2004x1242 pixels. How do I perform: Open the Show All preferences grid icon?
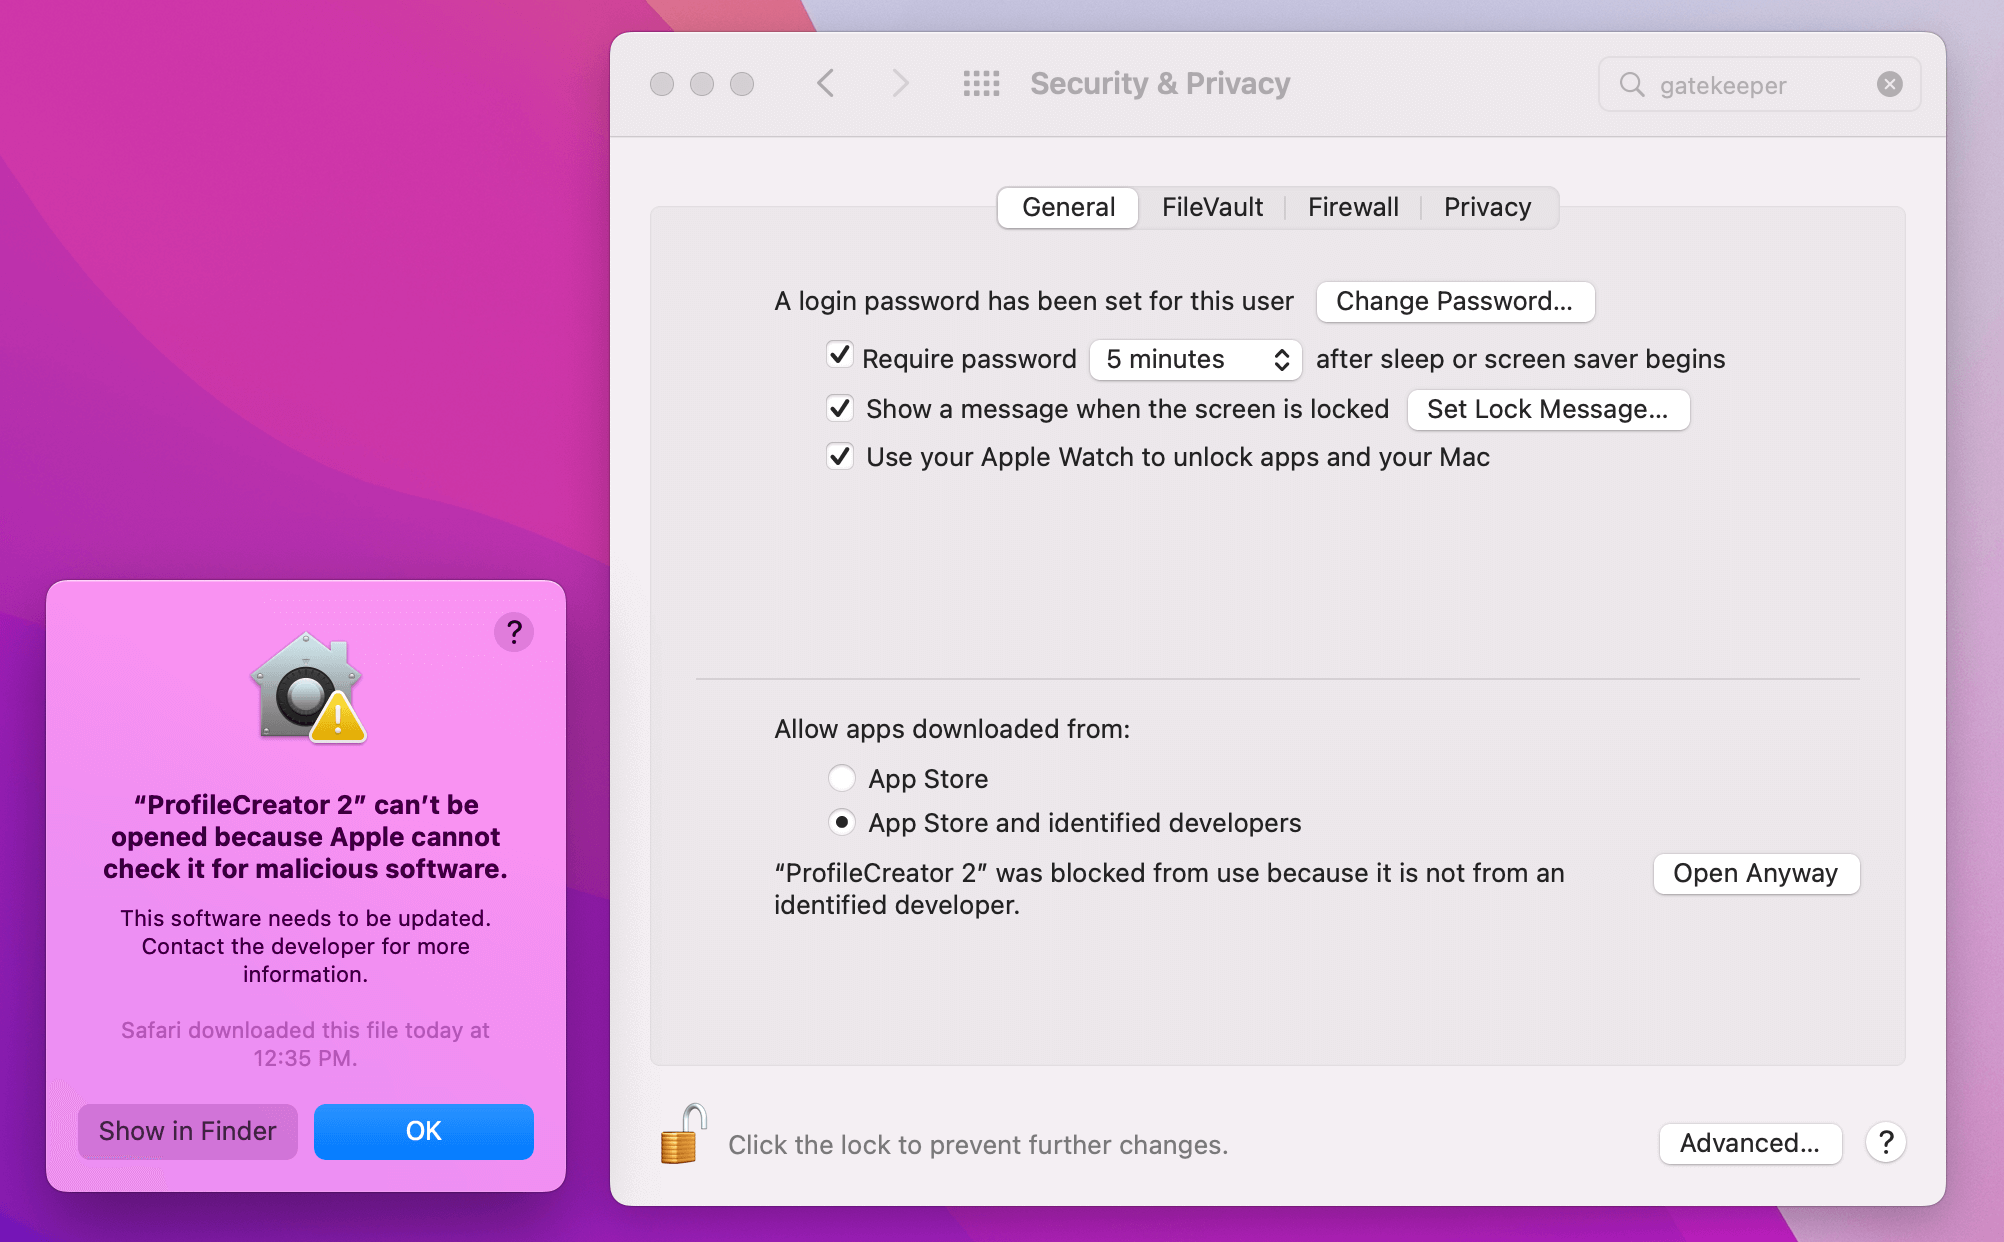click(981, 84)
